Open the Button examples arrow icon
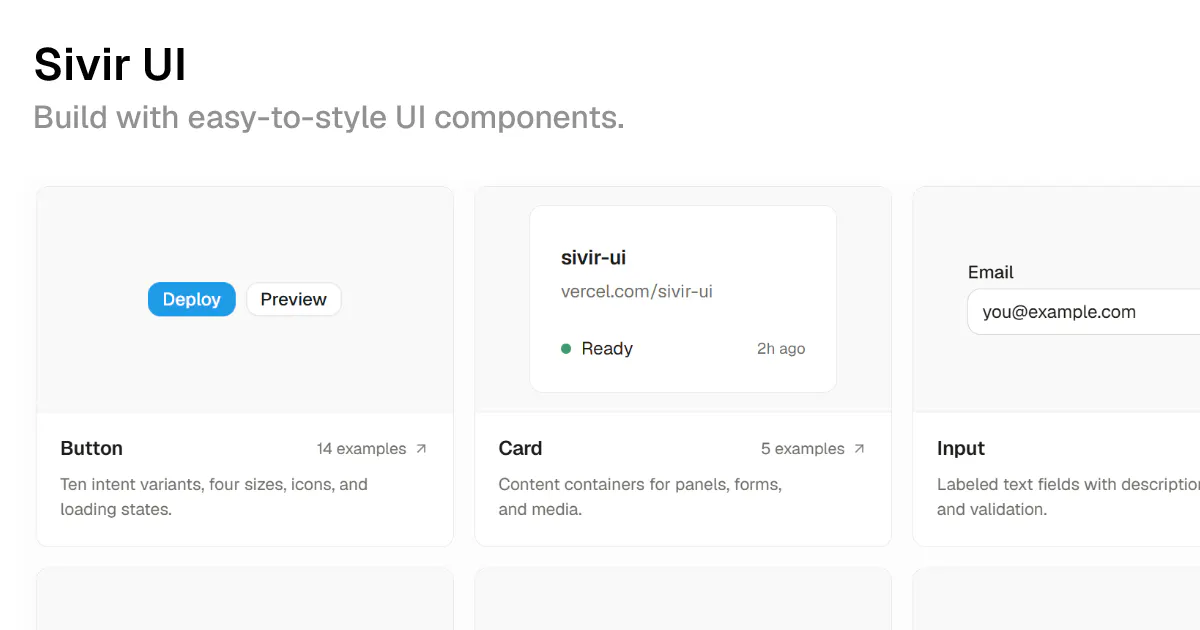The height and width of the screenshot is (630, 1200). coord(421,449)
